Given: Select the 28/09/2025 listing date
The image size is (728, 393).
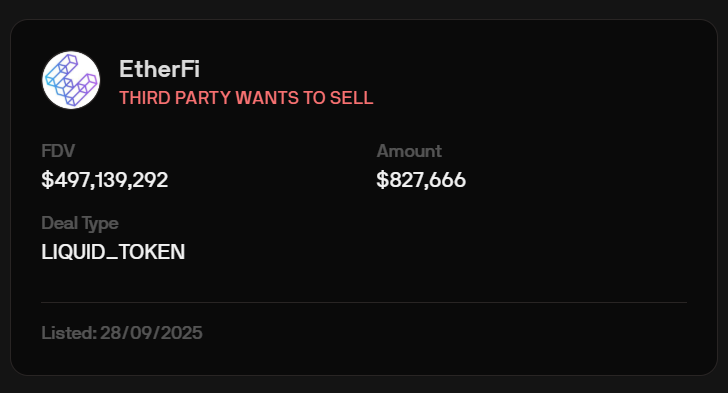Looking at the screenshot, I should point(151,333).
